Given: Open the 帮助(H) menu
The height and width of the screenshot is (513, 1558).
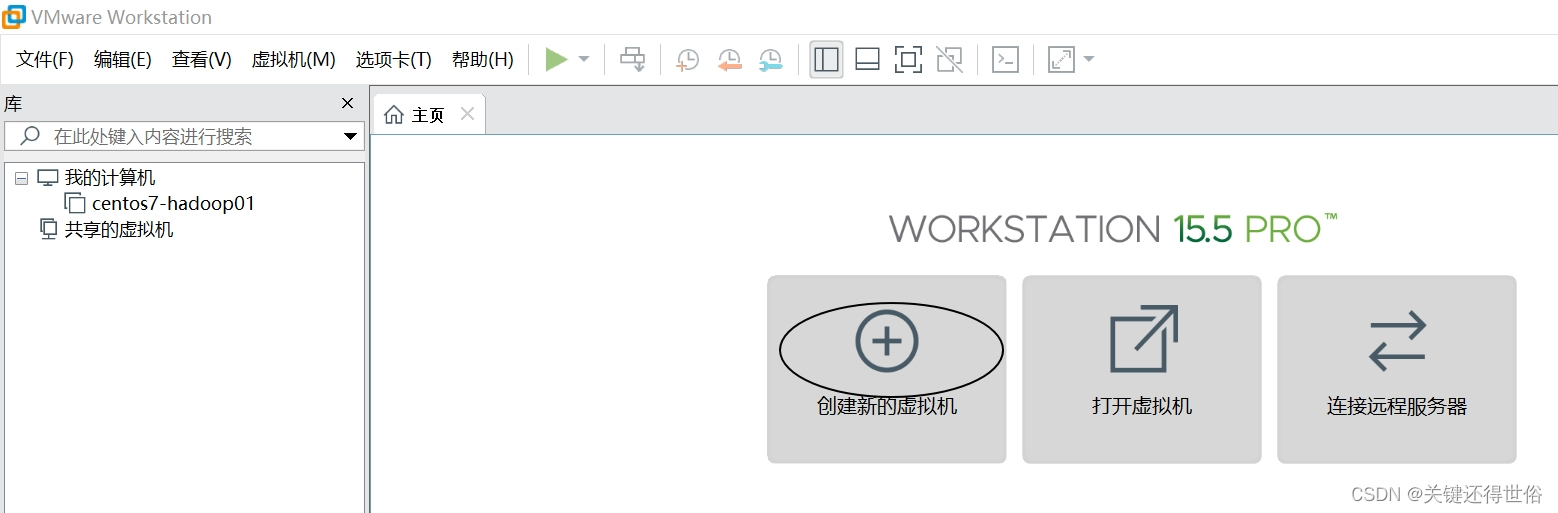Looking at the screenshot, I should tap(482, 60).
